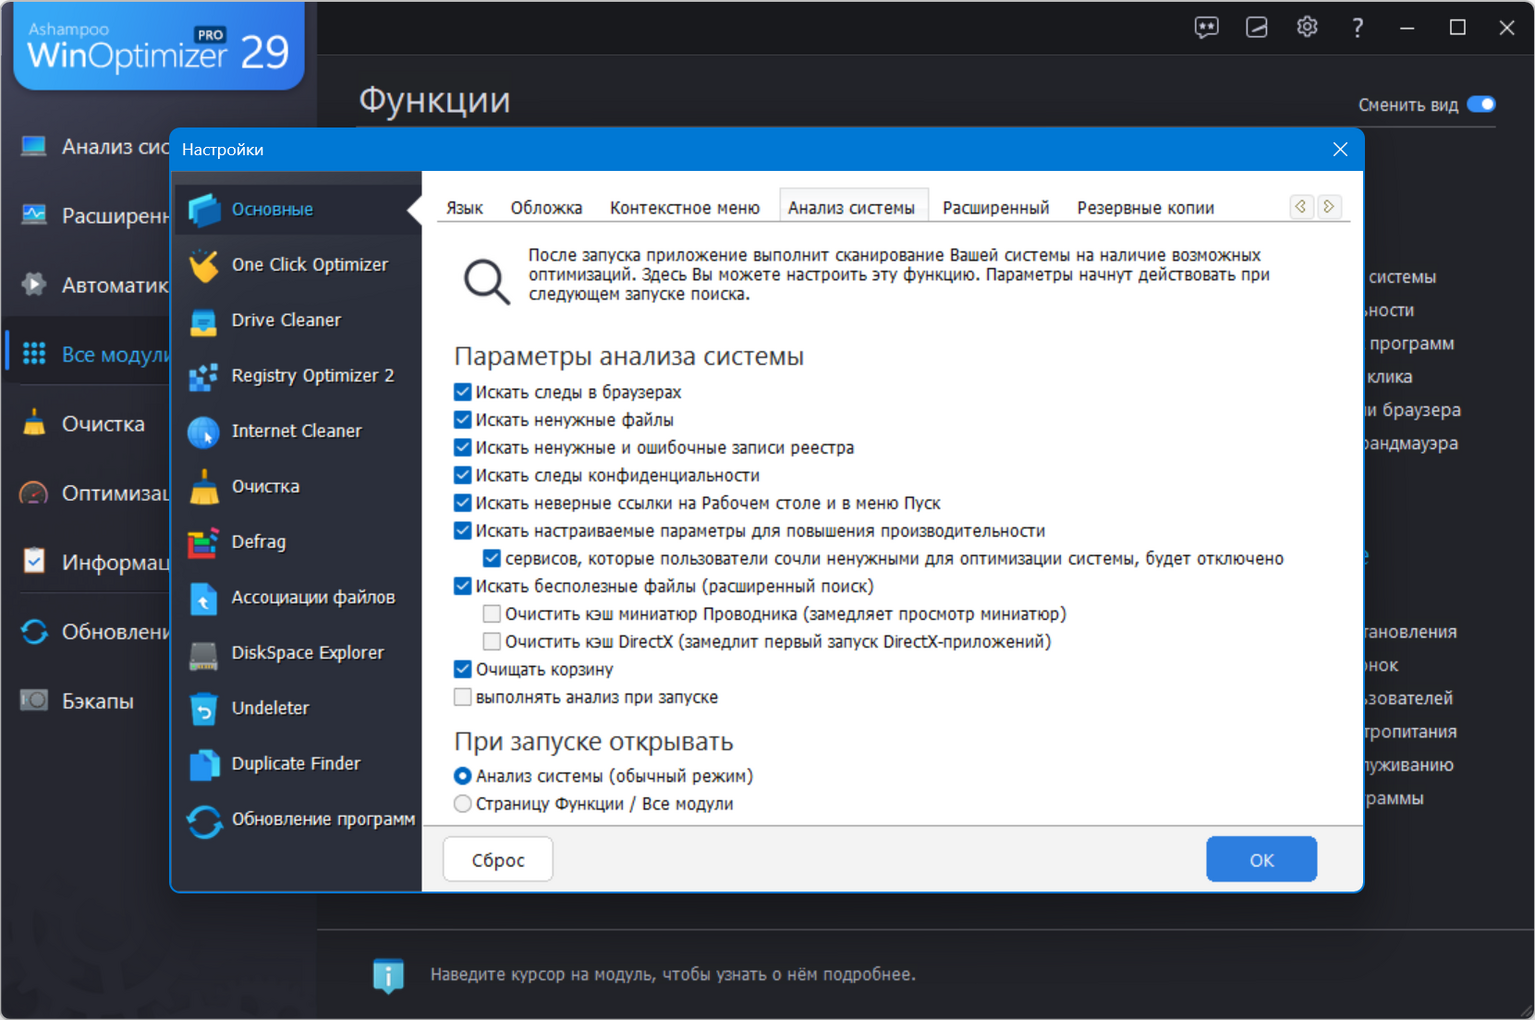Image resolution: width=1535 pixels, height=1020 pixels.
Task: Select Duplicate Finder icon
Action: click(205, 764)
